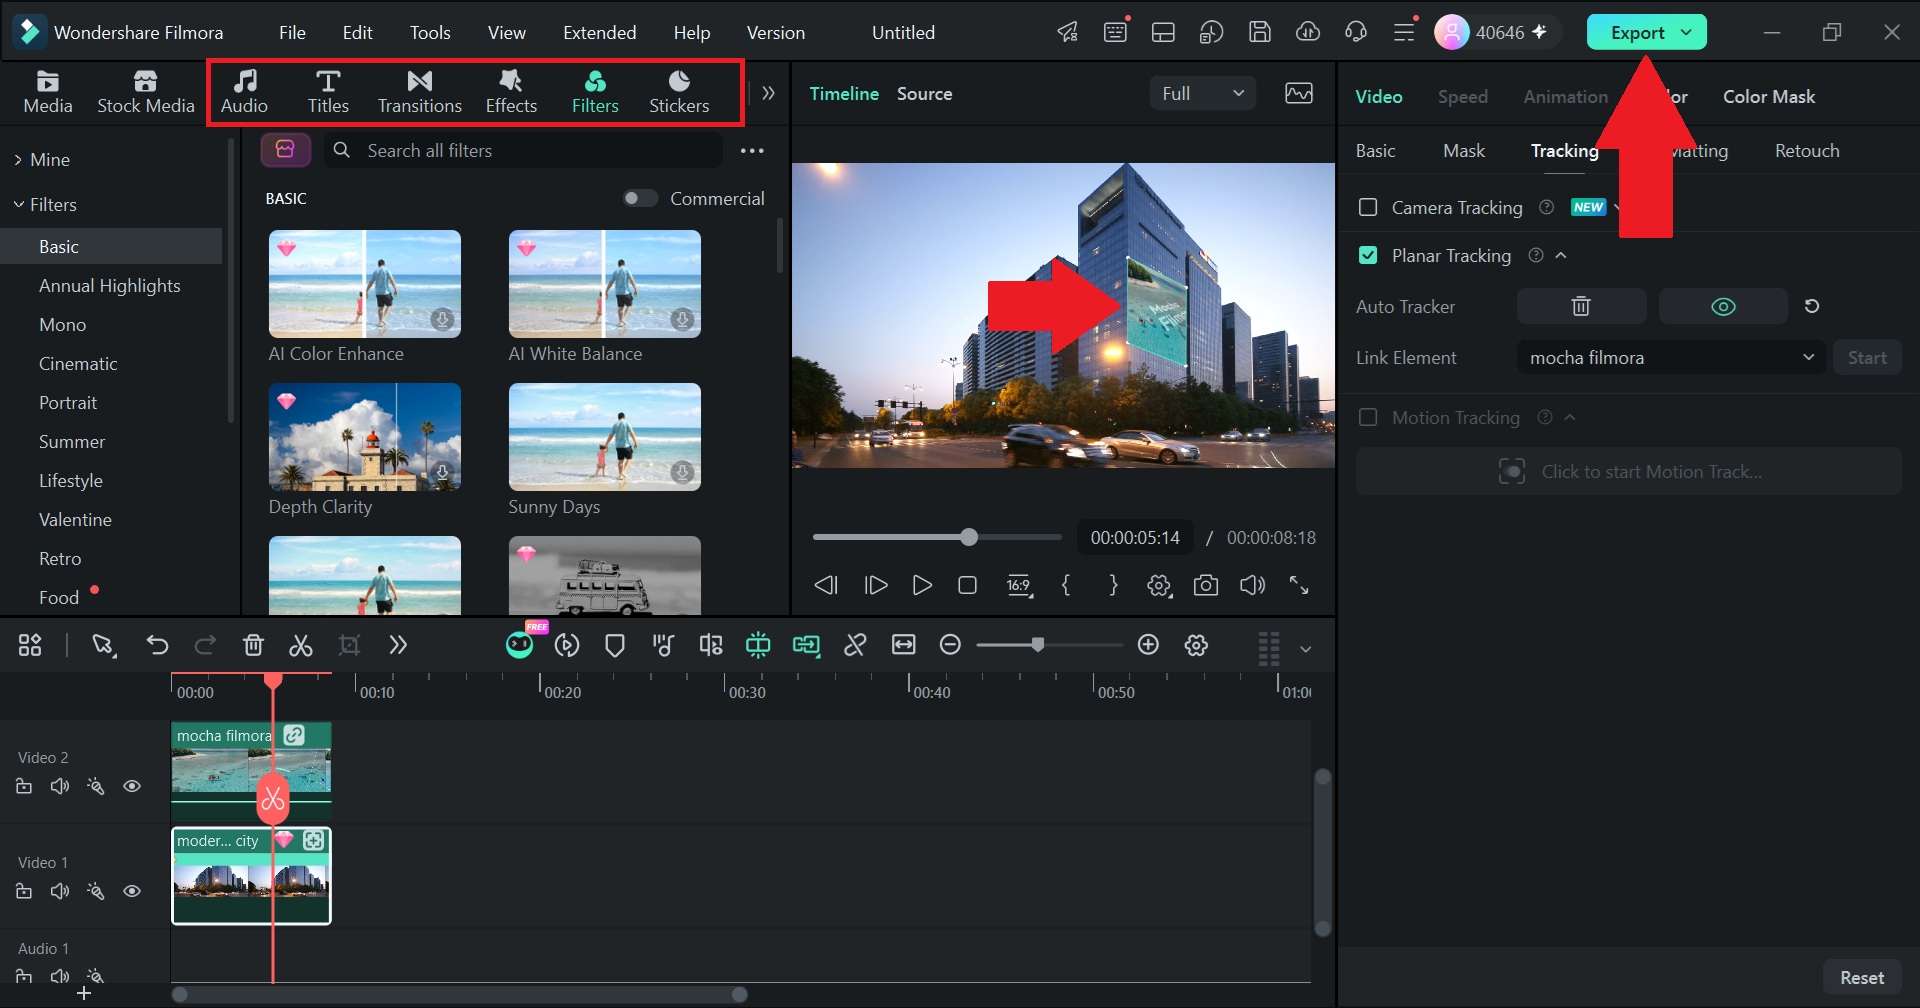Image resolution: width=1920 pixels, height=1008 pixels.
Task: Hide the Video 1 track
Action: click(132, 892)
